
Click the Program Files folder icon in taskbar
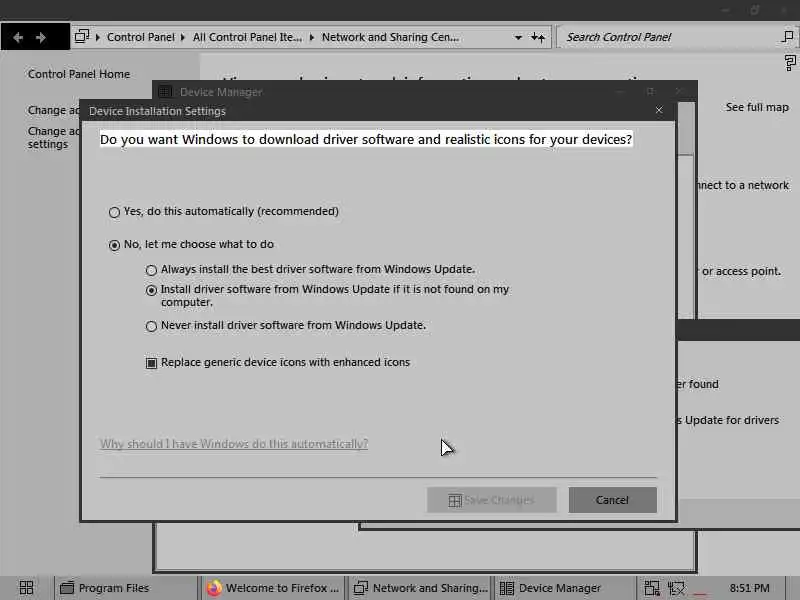(67, 588)
